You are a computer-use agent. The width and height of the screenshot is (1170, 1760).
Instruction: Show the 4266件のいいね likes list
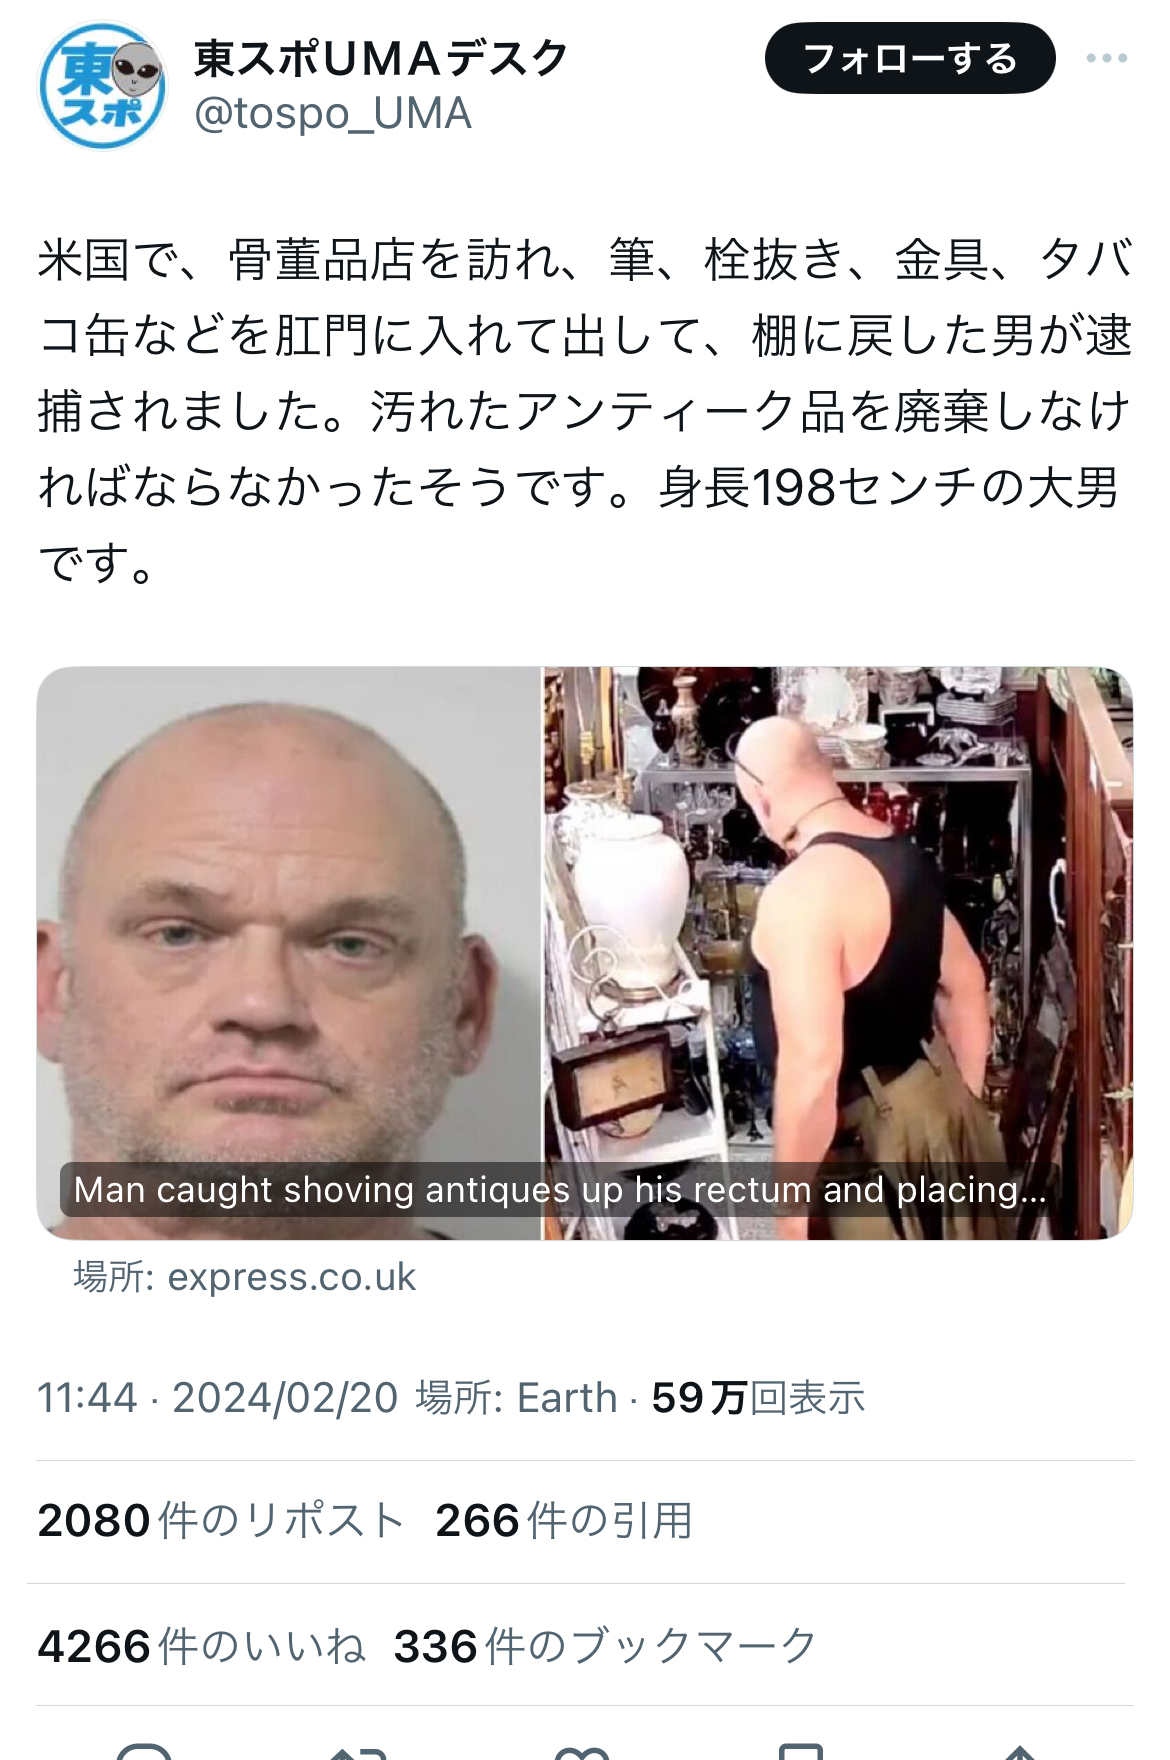pyautogui.click(x=202, y=1646)
